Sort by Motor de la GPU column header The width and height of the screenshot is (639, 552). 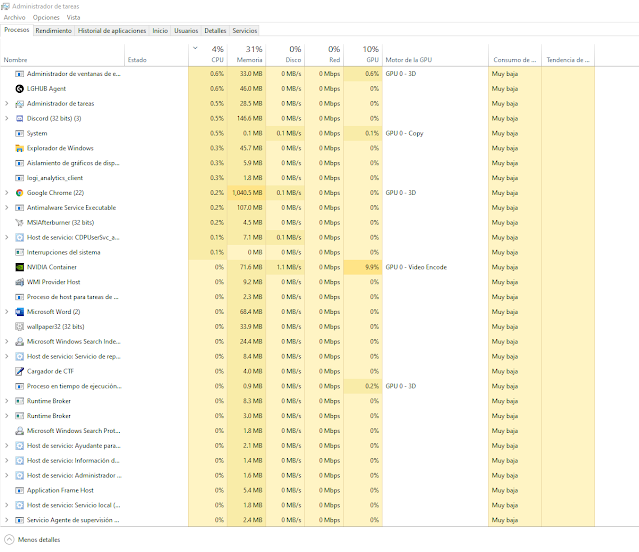tap(435, 55)
